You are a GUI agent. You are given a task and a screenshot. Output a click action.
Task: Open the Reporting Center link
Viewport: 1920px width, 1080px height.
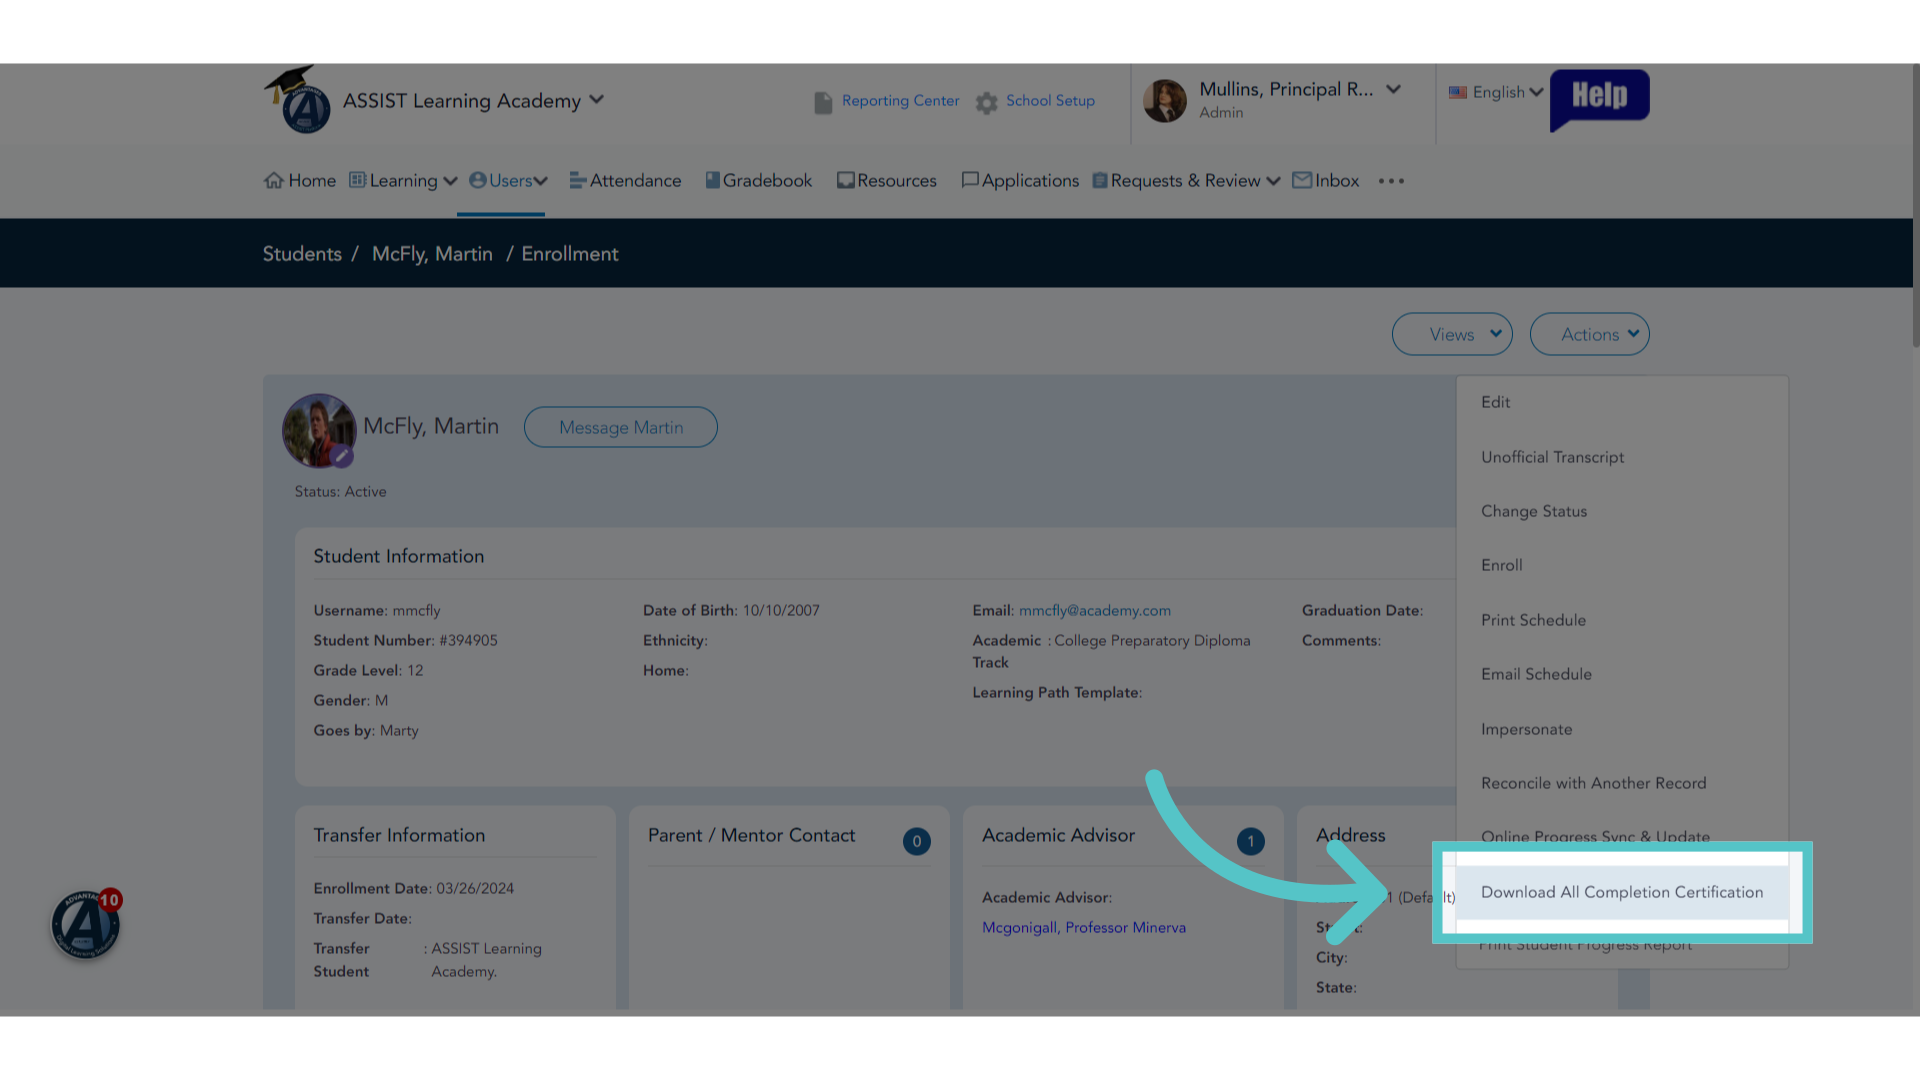pyautogui.click(x=900, y=101)
